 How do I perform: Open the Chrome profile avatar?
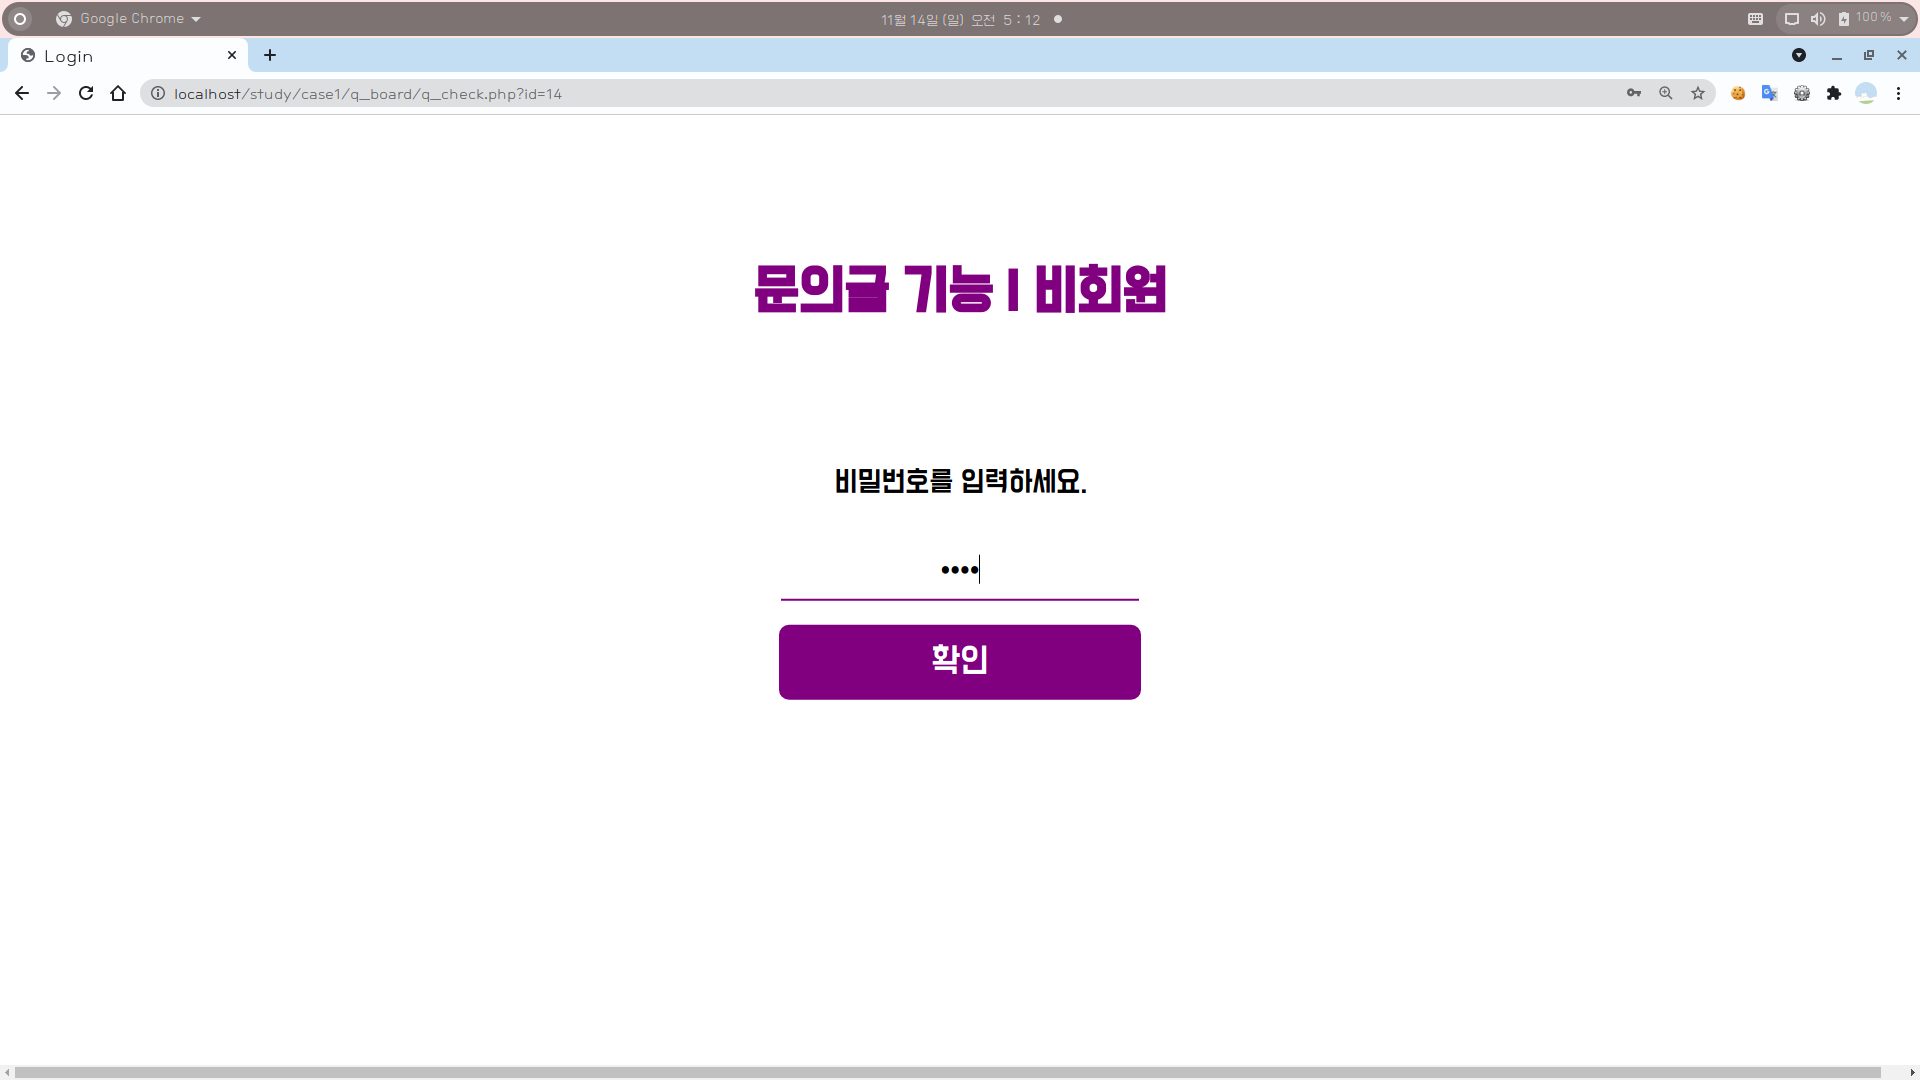click(1866, 93)
